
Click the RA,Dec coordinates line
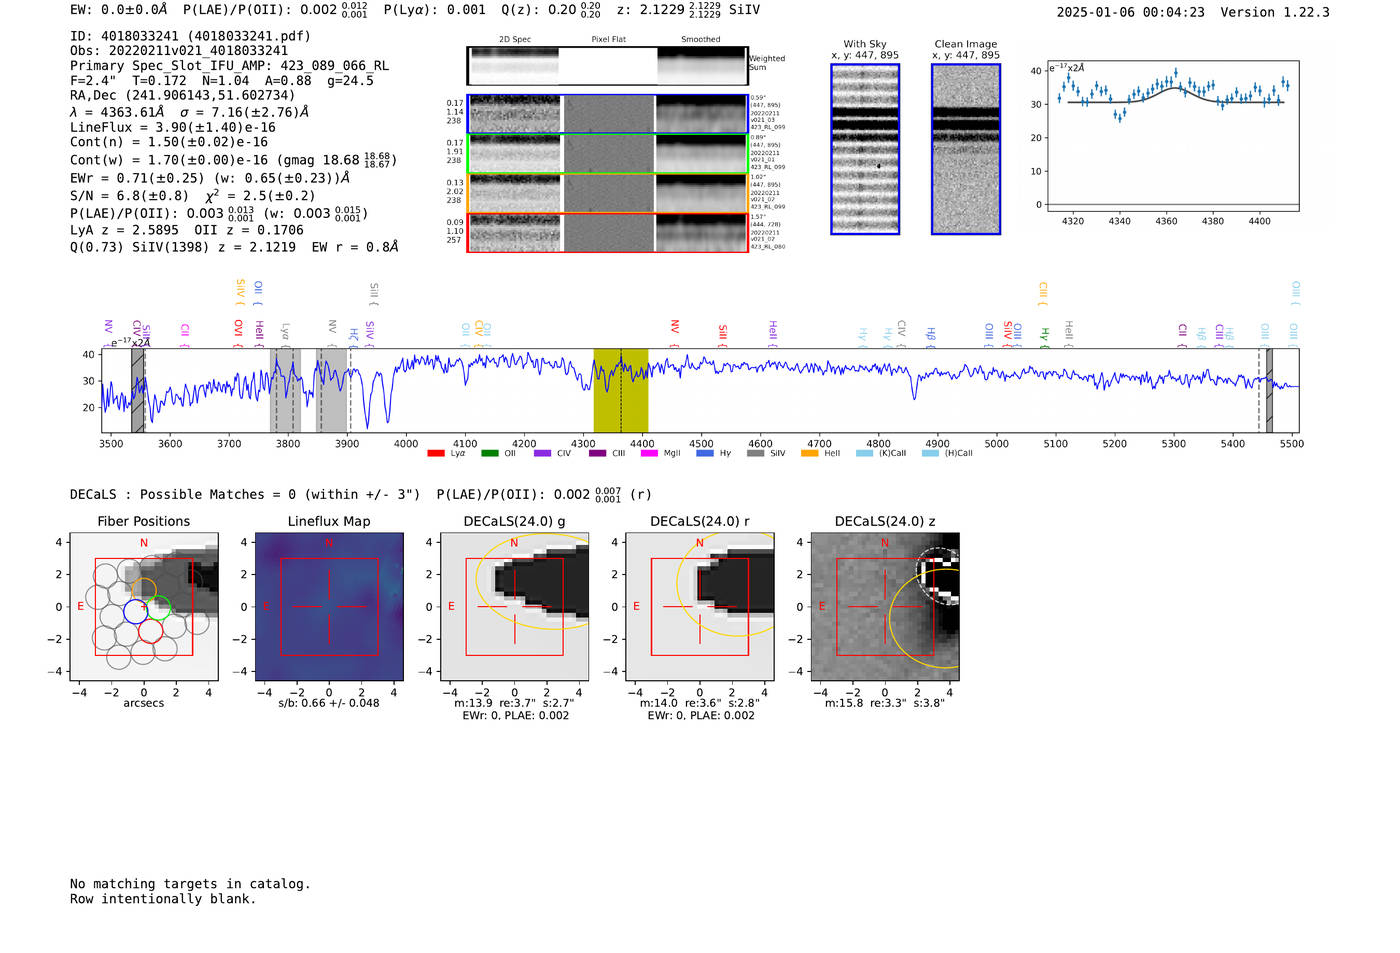(183, 96)
